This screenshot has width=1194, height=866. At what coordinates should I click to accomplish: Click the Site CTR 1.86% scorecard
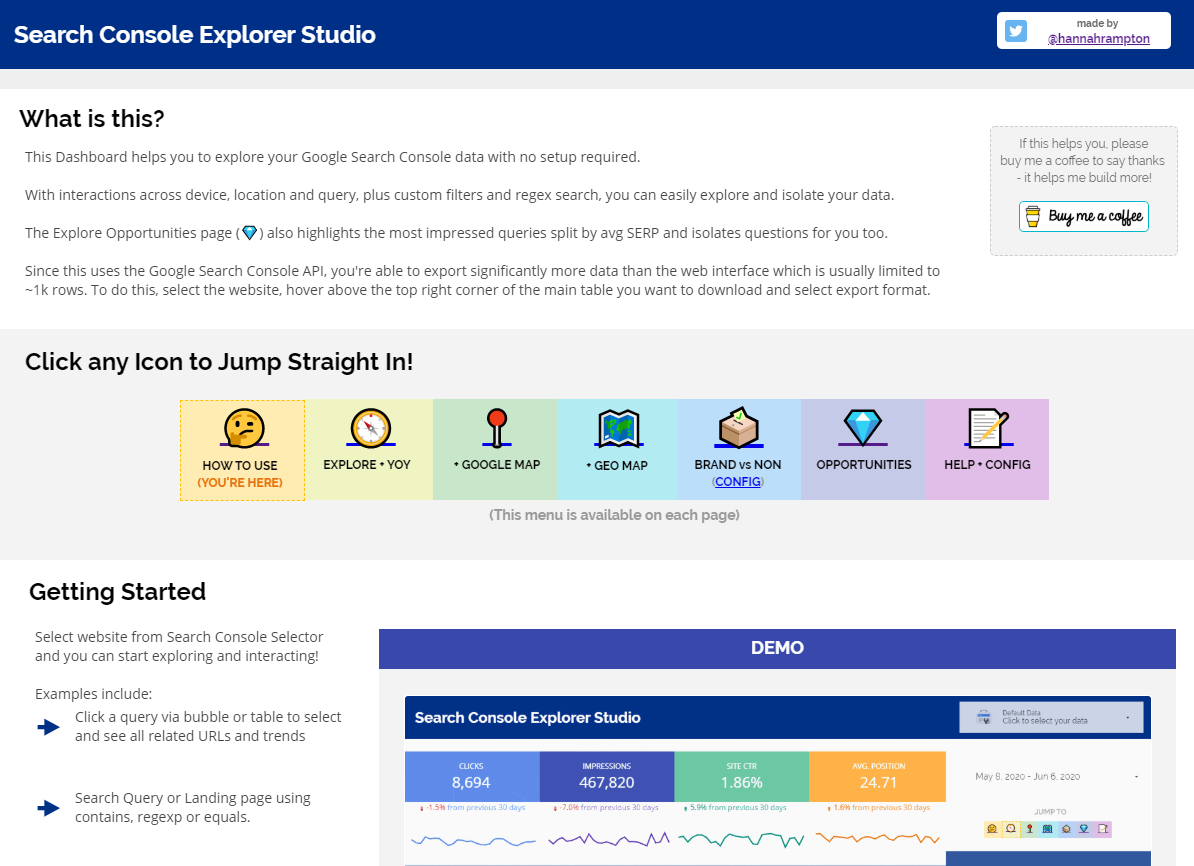pyautogui.click(x=742, y=776)
